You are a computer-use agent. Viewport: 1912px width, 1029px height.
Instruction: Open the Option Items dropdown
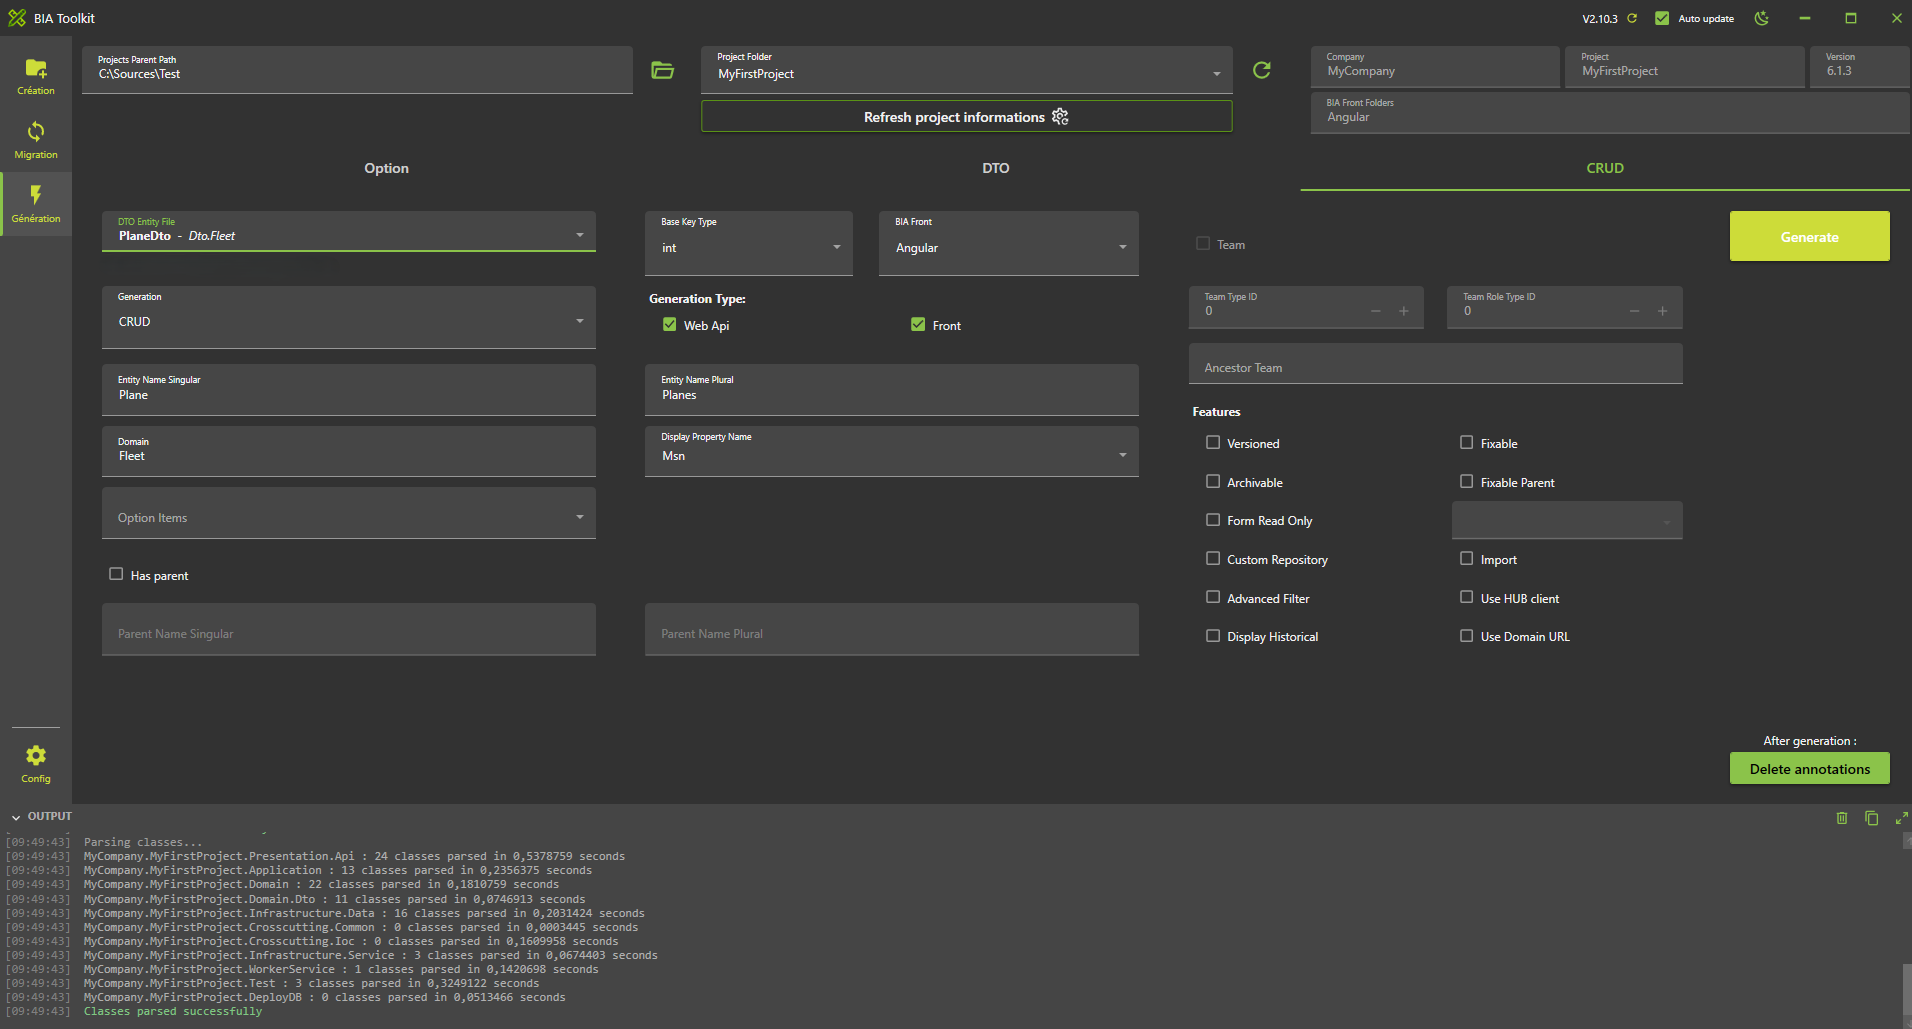349,513
